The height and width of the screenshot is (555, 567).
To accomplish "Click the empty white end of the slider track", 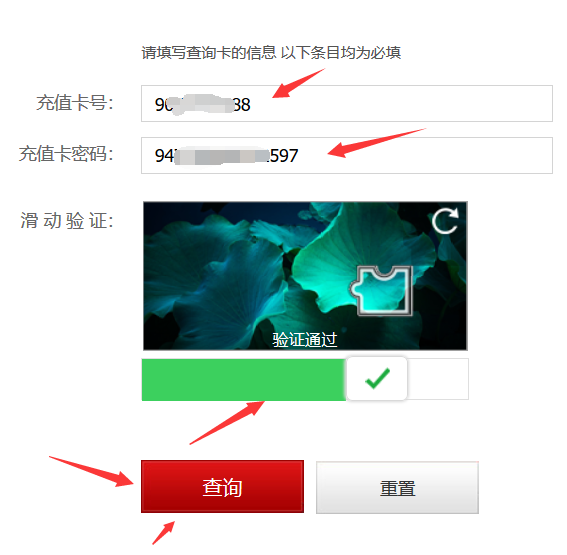I will [x=438, y=379].
